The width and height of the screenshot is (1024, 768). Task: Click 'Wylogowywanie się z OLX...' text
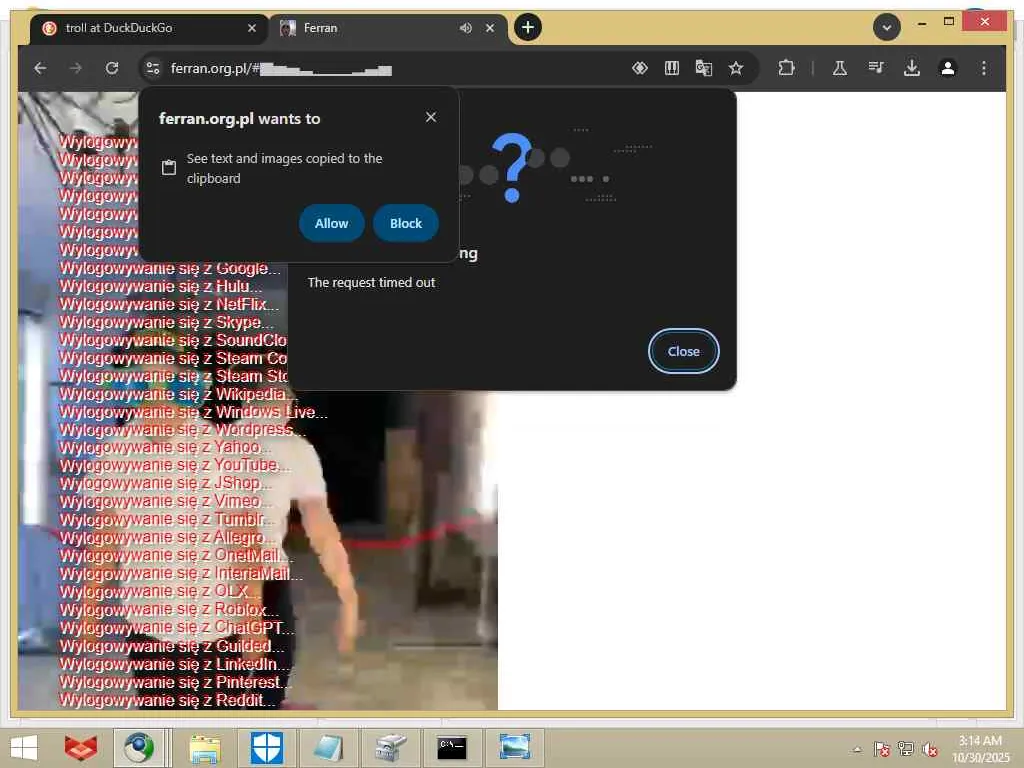161,591
